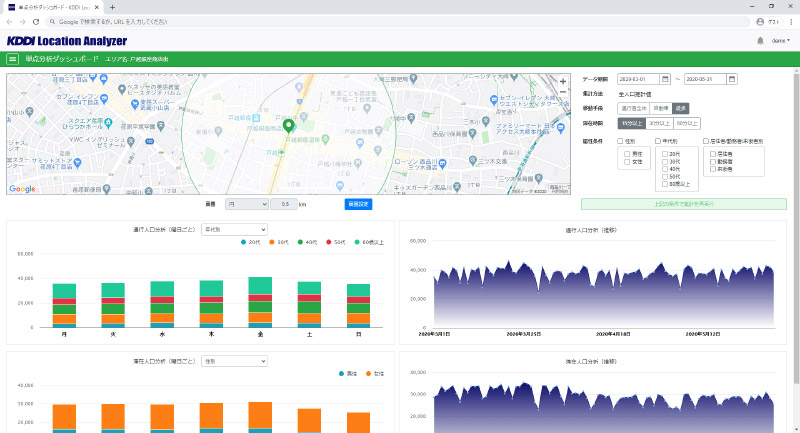Click the 戸越銀座 station marker on map

[256, 118]
